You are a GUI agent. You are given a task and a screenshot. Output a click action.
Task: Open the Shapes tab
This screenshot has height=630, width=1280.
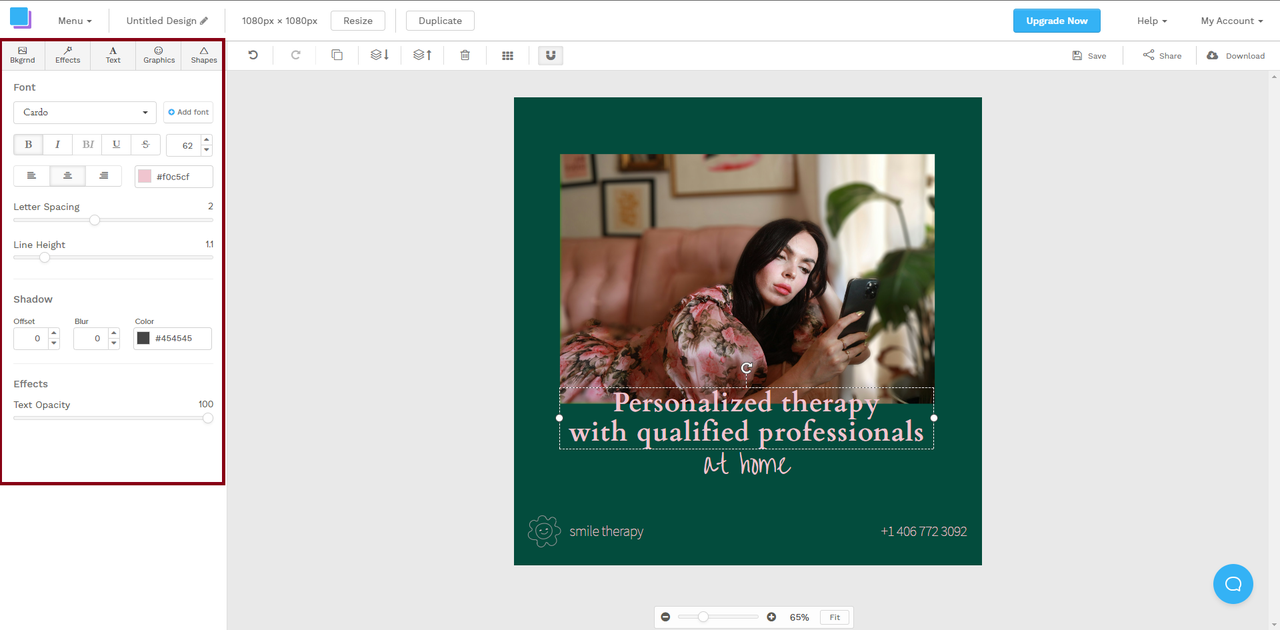pyautogui.click(x=204, y=55)
